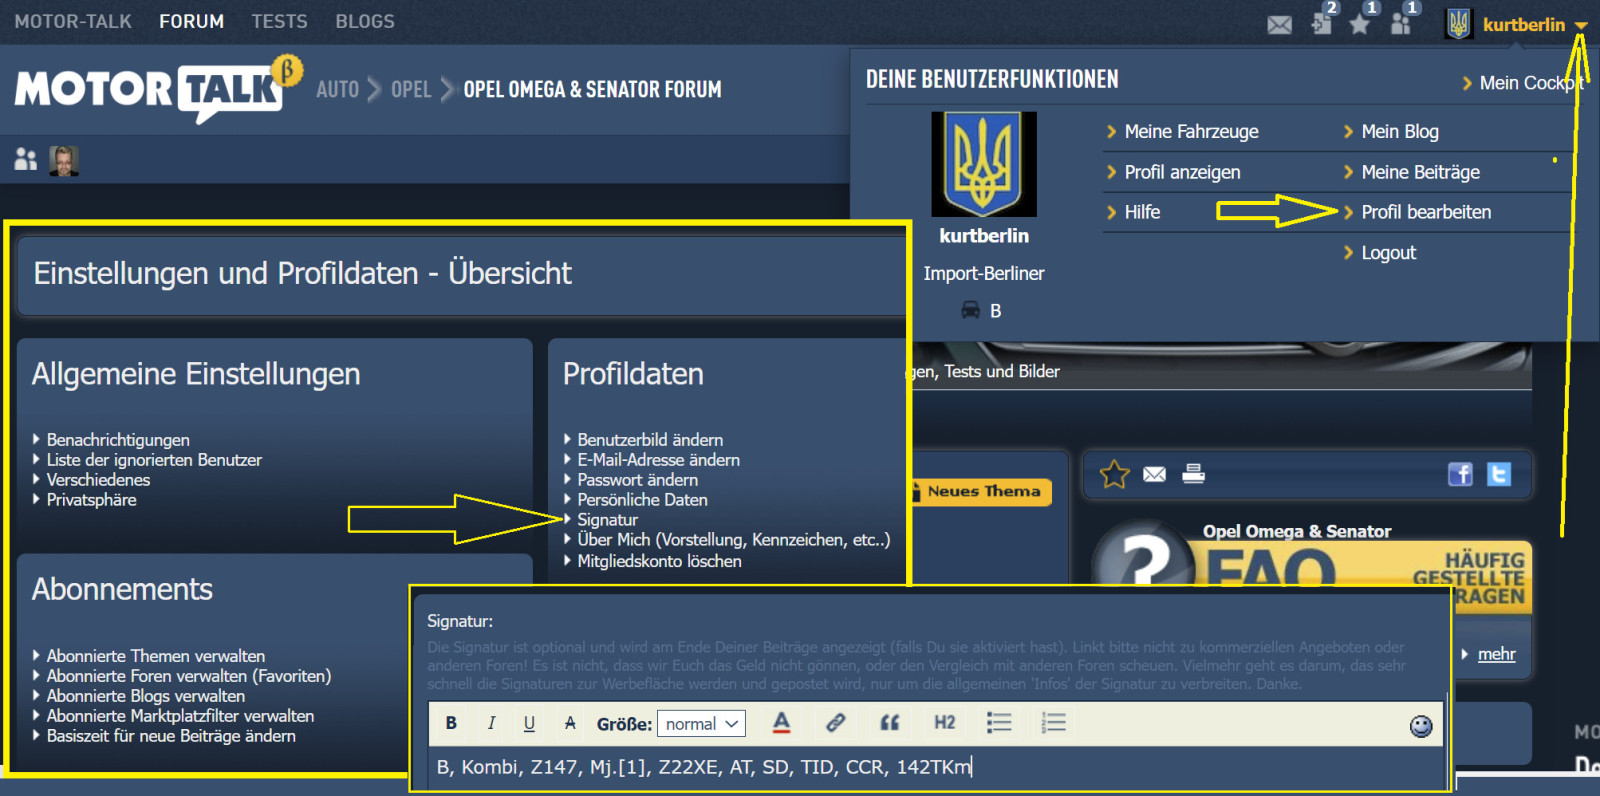Toggle italic formatting in signature editor
Image resolution: width=1600 pixels, height=796 pixels.
pos(491,723)
